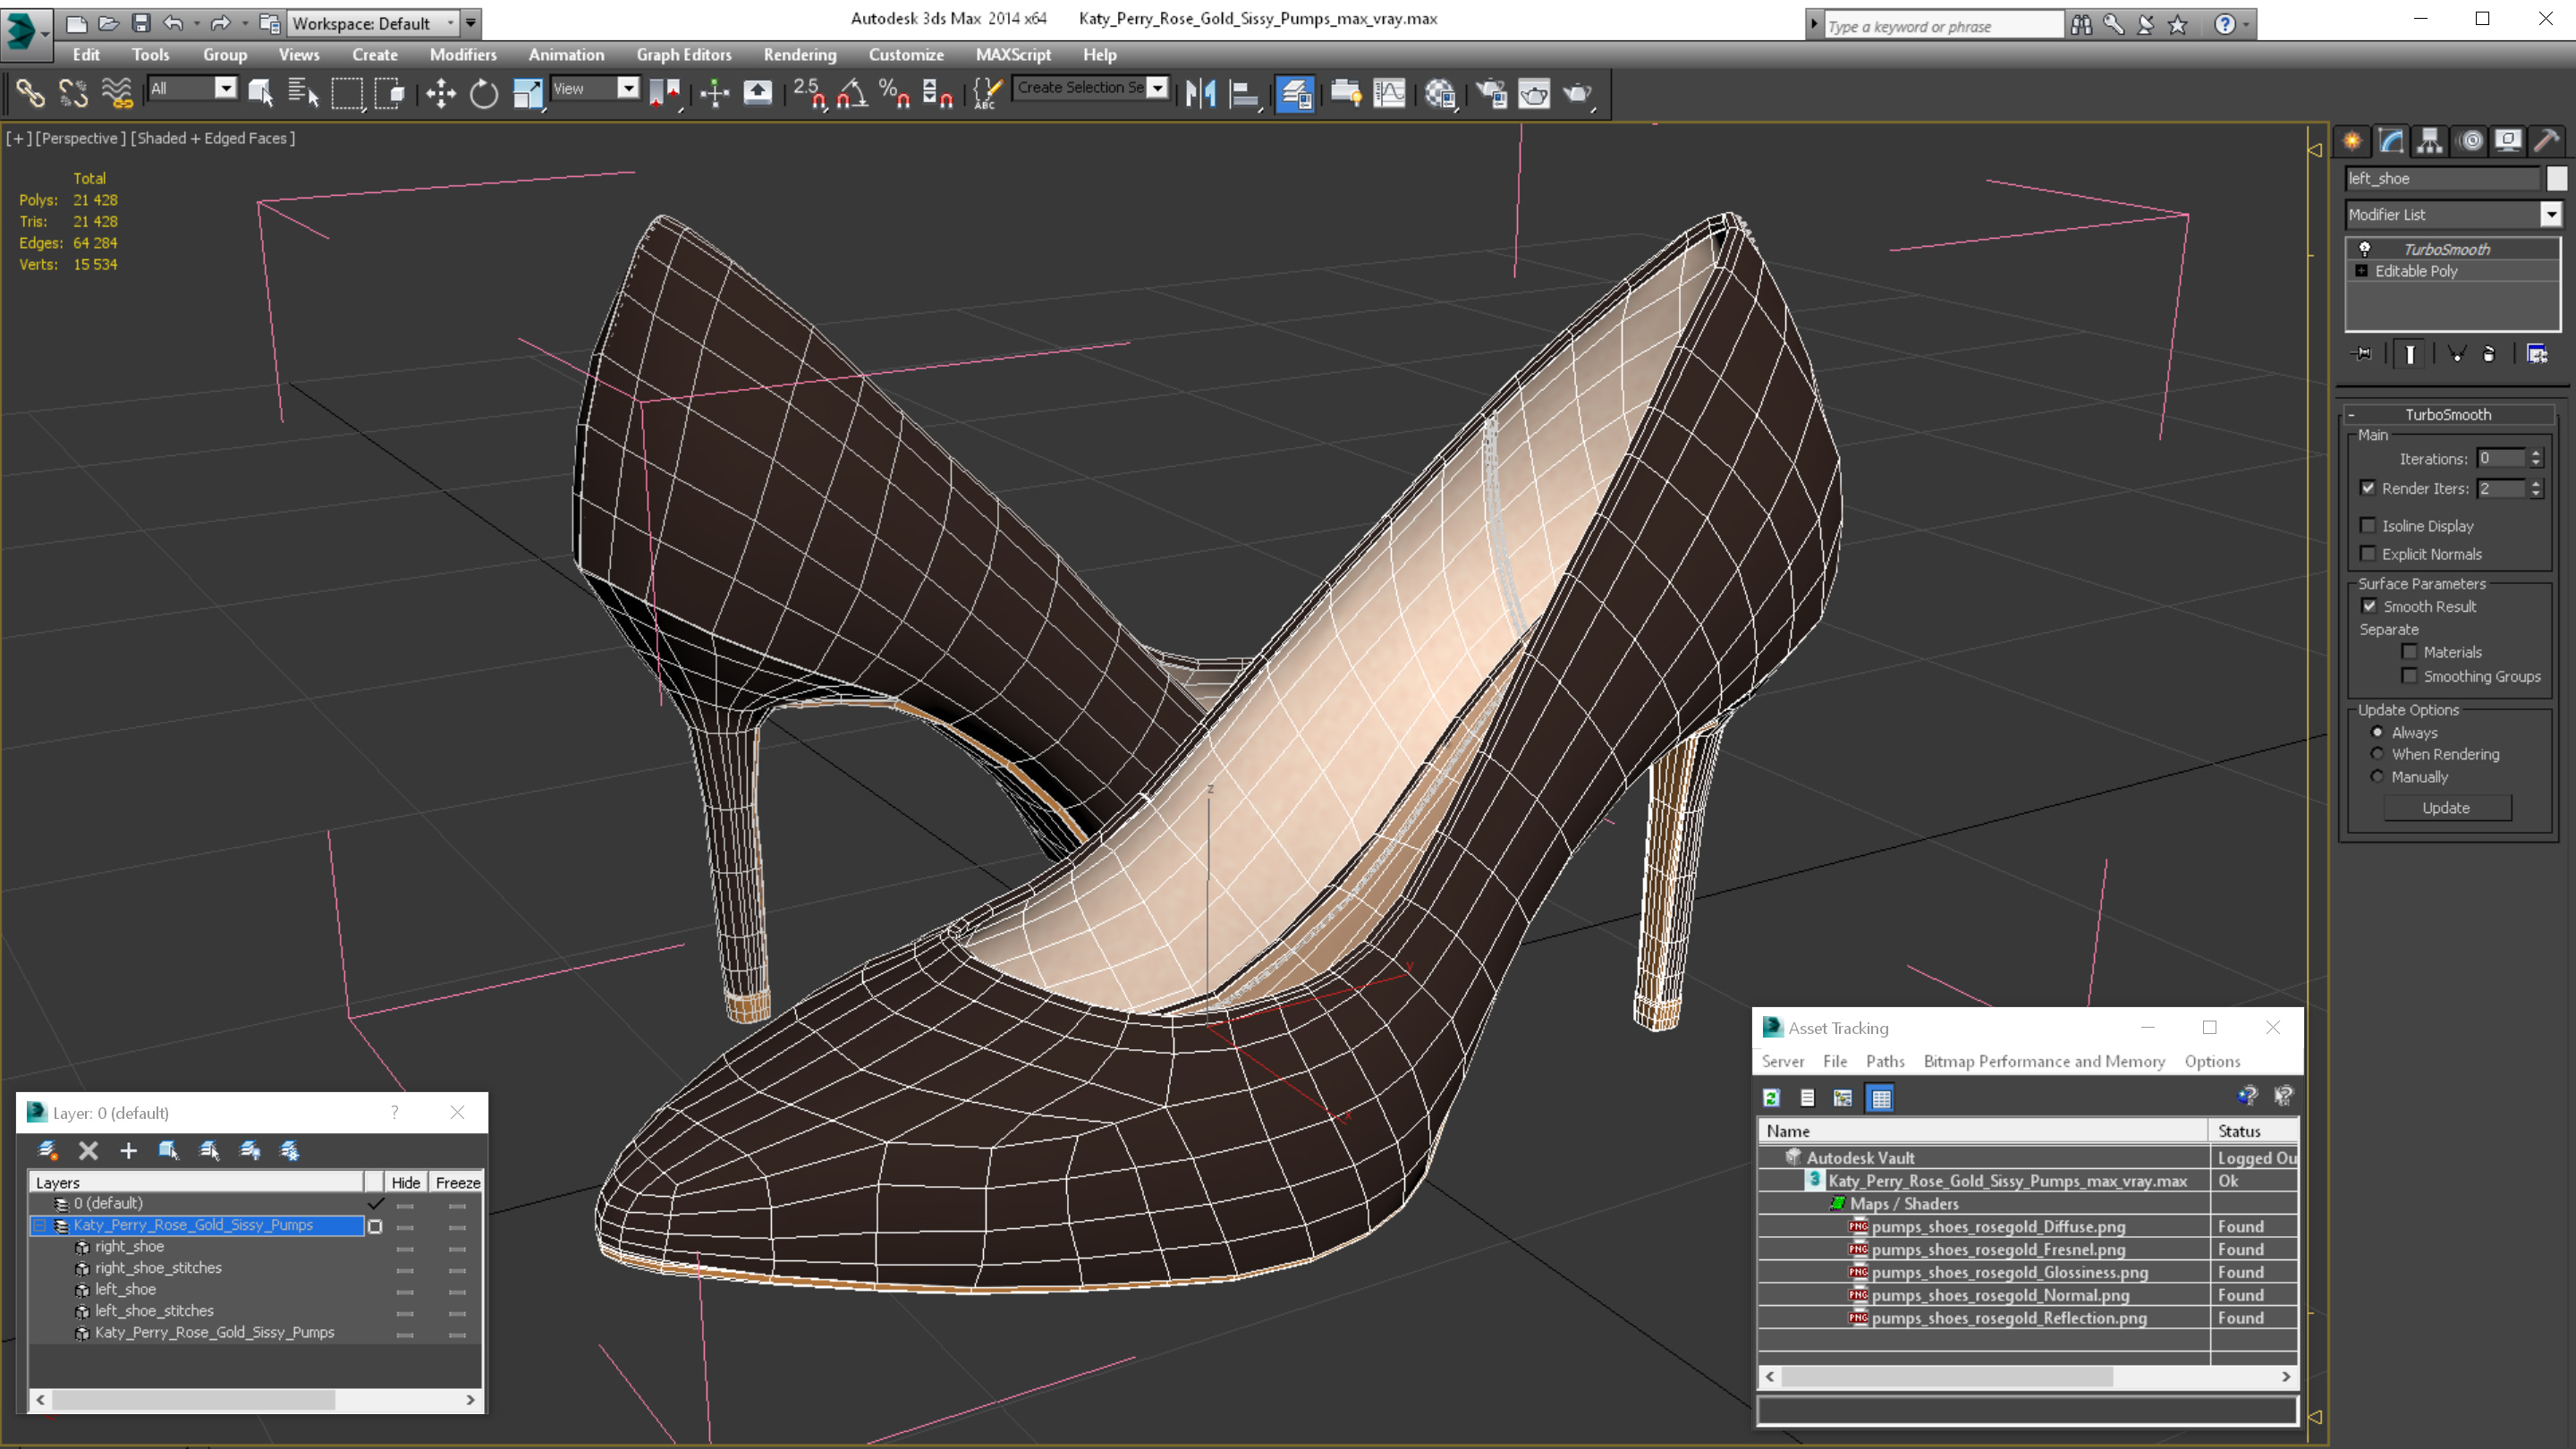
Task: Open the Rendering menu
Action: click(x=799, y=55)
